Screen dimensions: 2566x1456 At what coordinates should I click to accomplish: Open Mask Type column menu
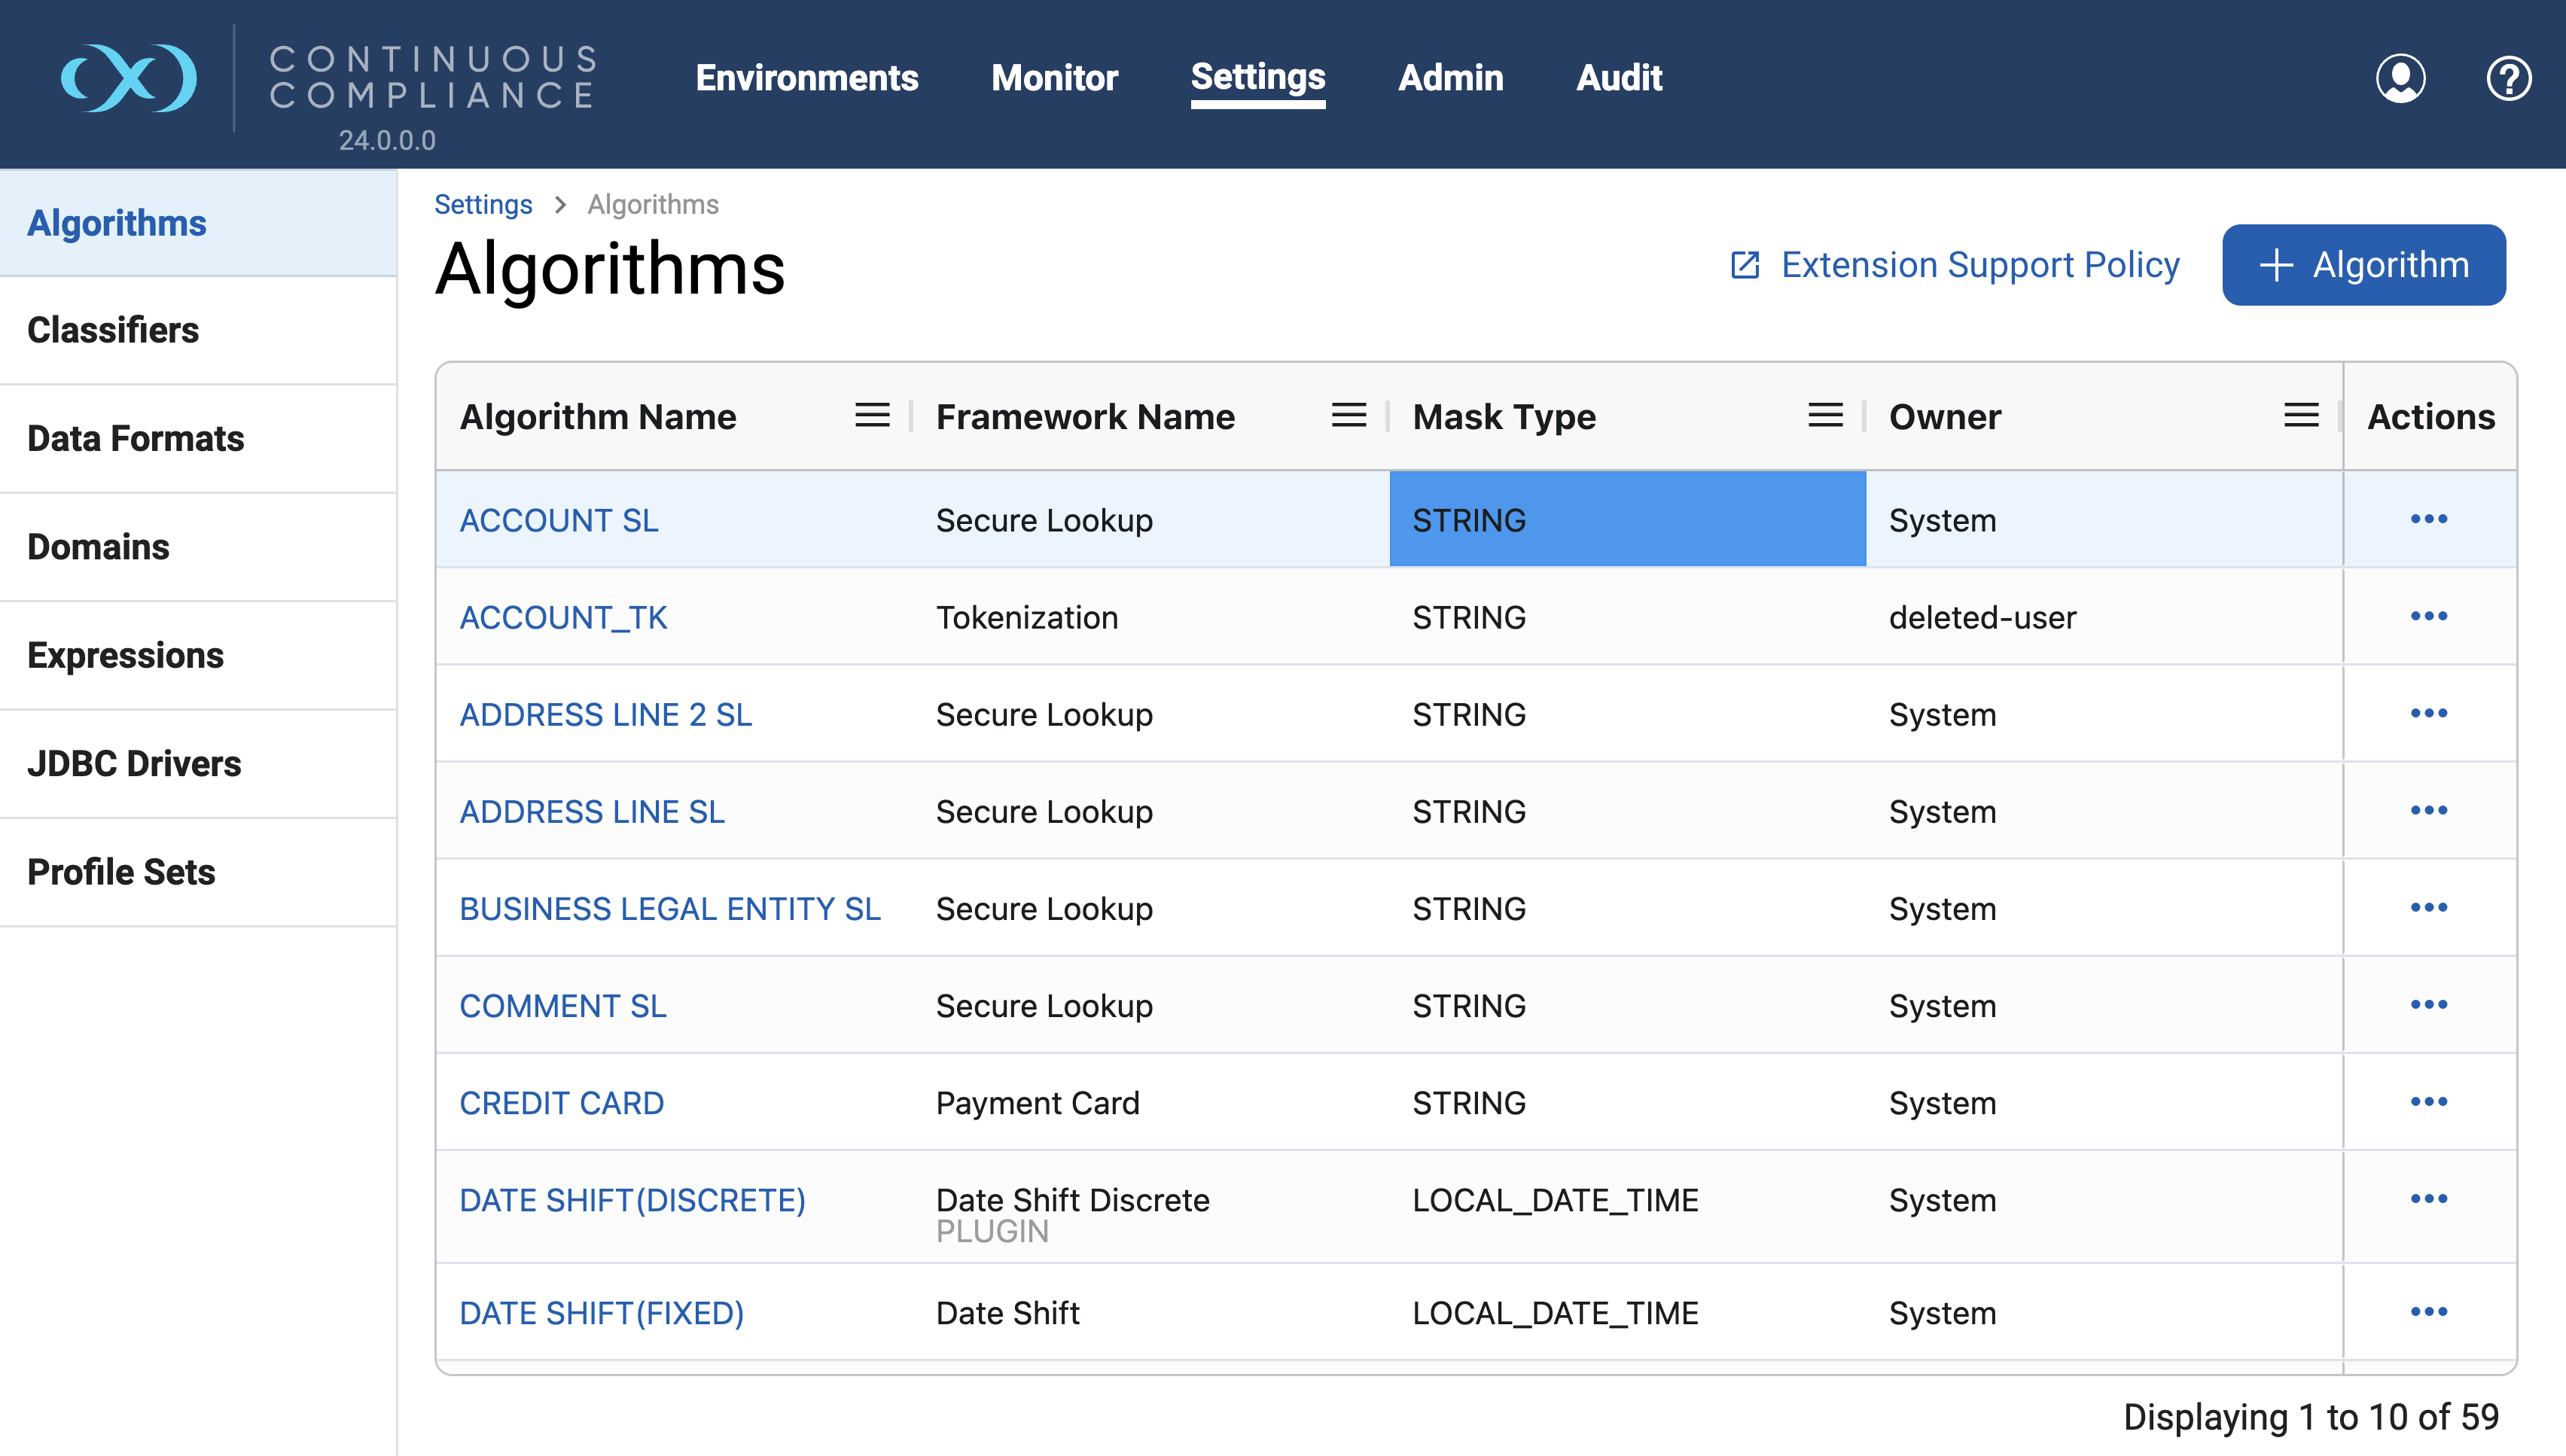click(1825, 416)
